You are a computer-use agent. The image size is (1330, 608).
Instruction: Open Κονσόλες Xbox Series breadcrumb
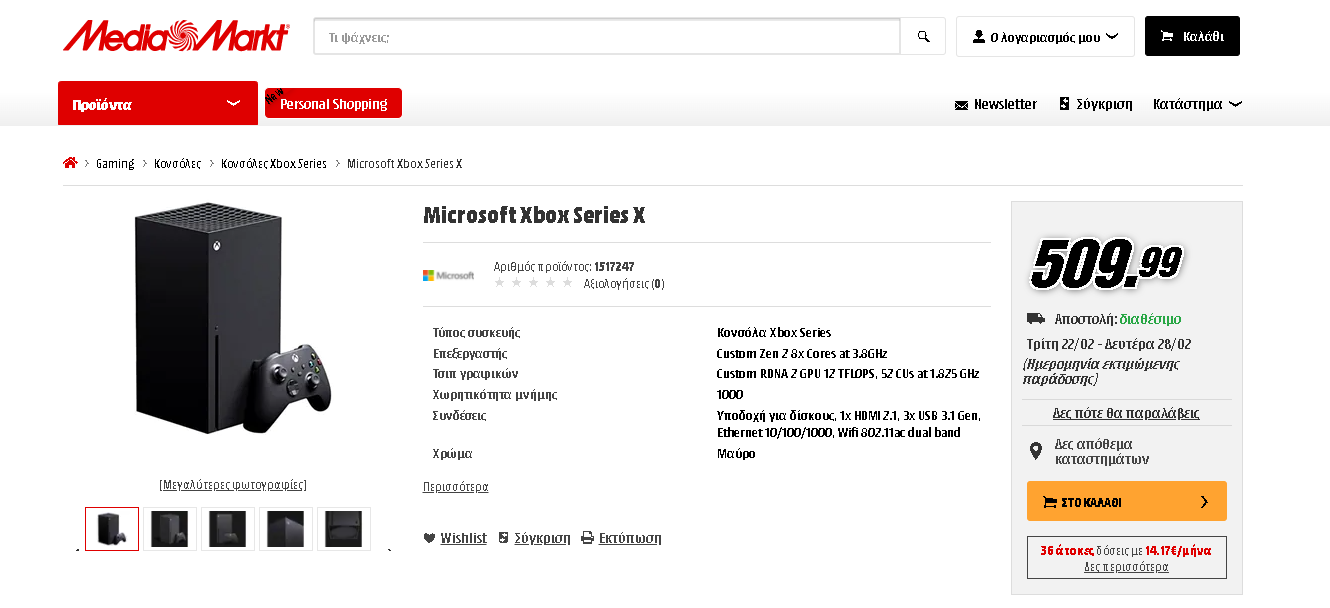click(x=274, y=163)
